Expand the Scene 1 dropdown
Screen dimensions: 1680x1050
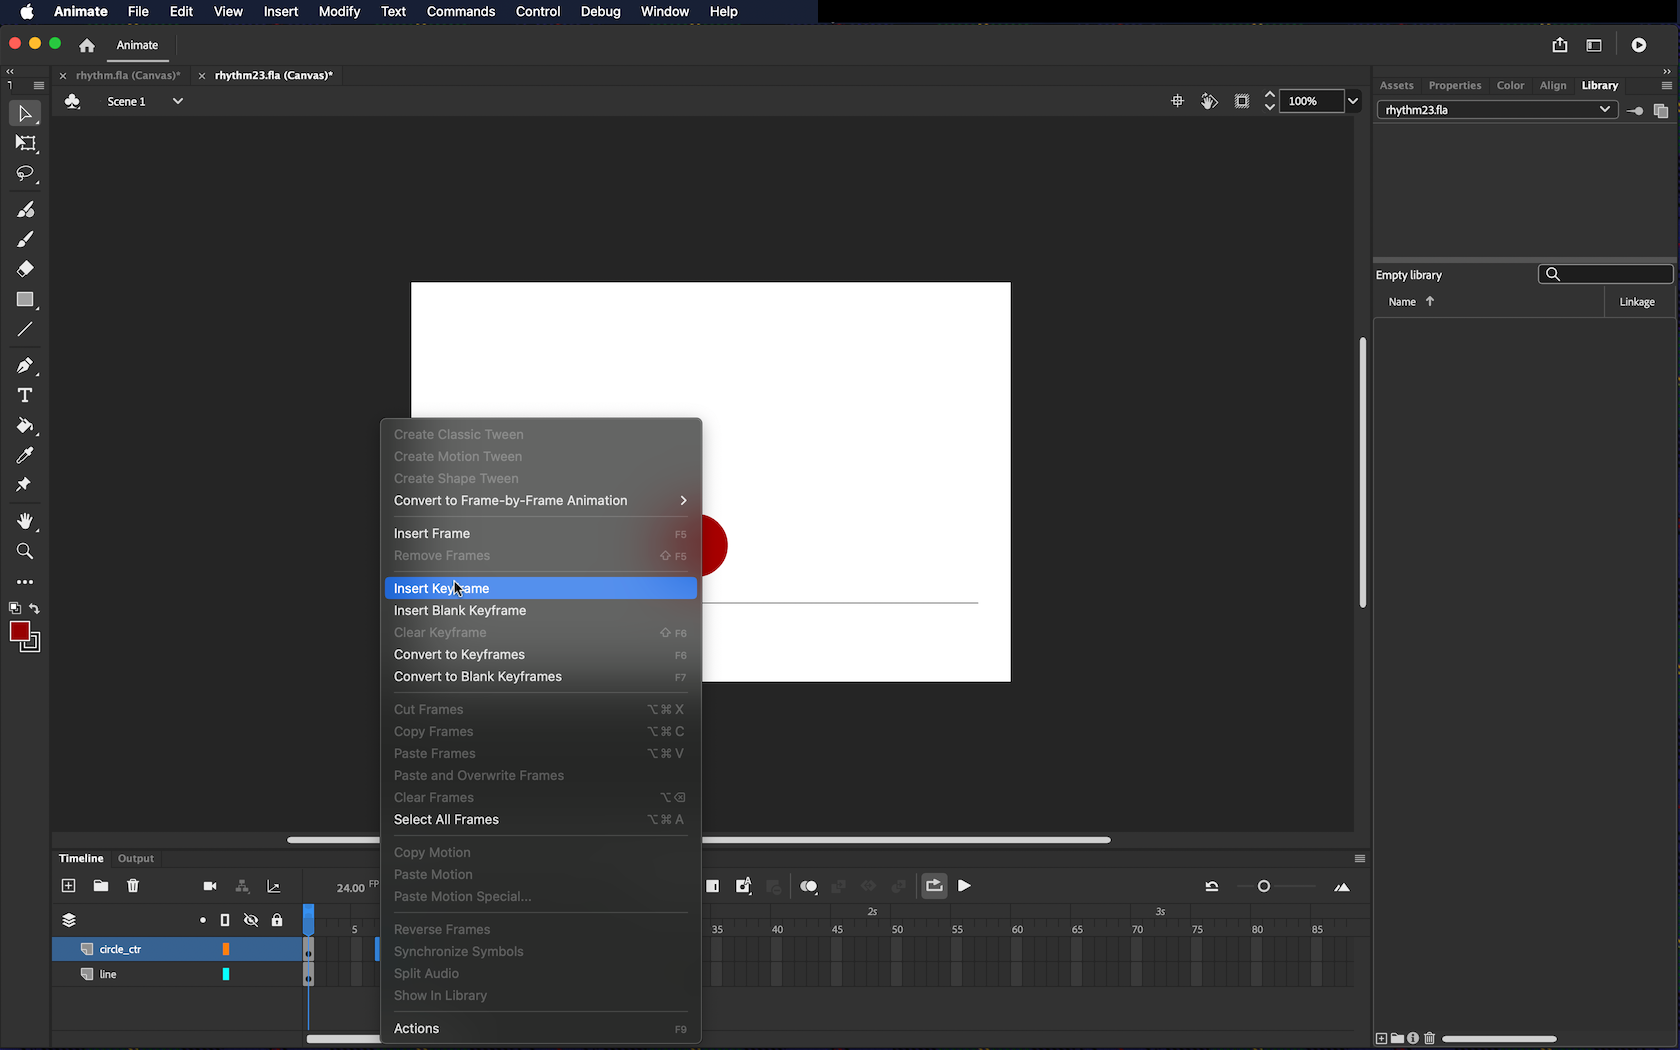pos(177,101)
